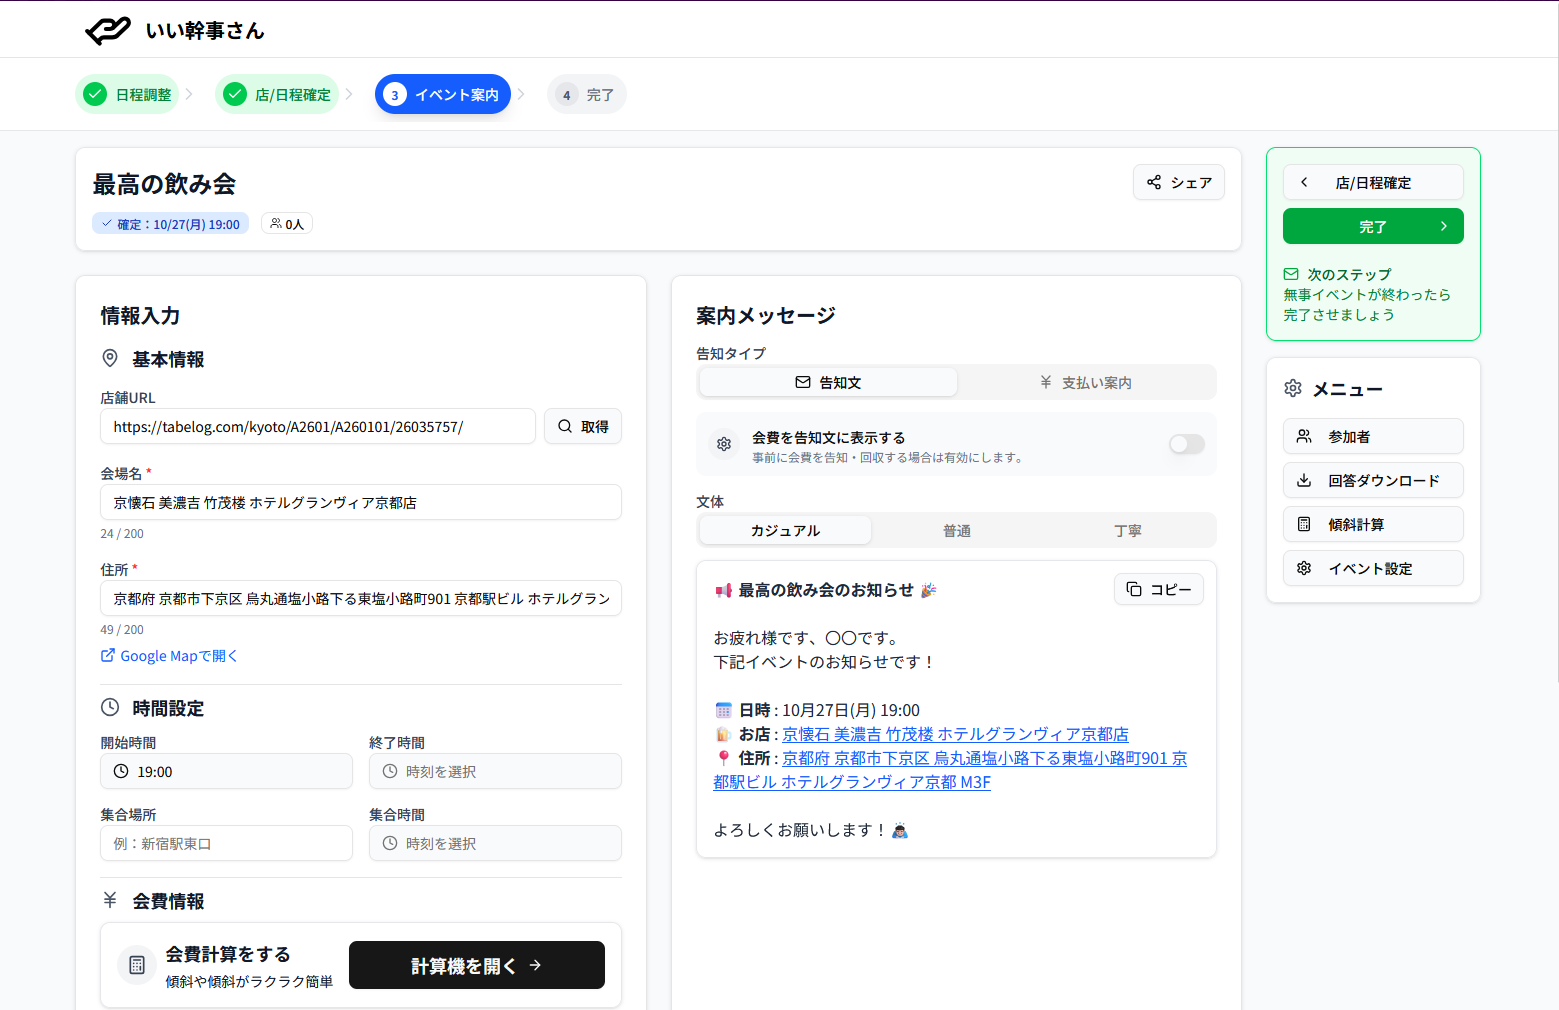Open the 終了時間 time picker

[495, 772]
